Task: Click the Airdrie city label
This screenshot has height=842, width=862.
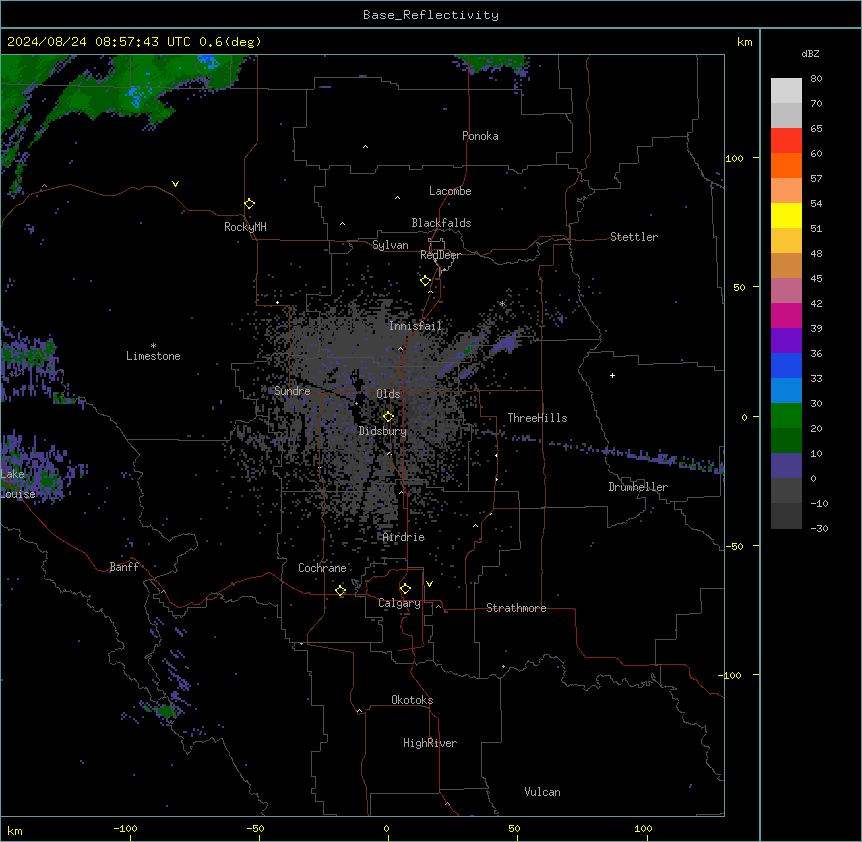Action: [x=403, y=537]
